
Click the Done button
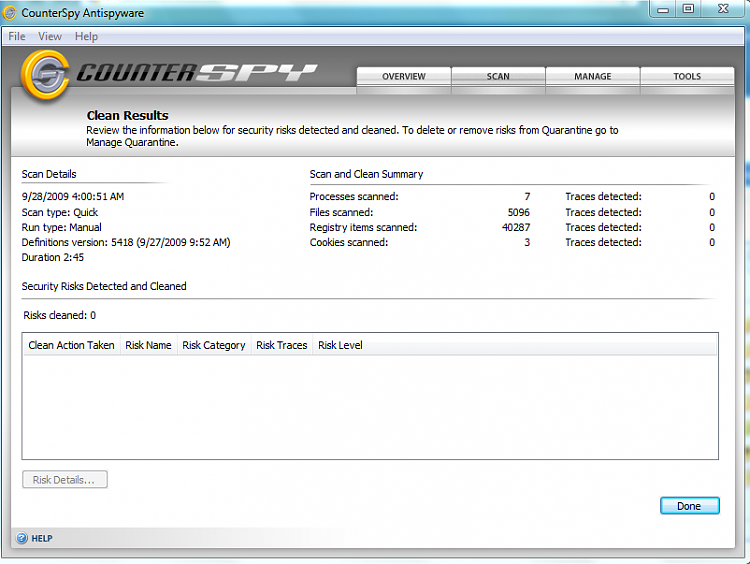(x=689, y=506)
